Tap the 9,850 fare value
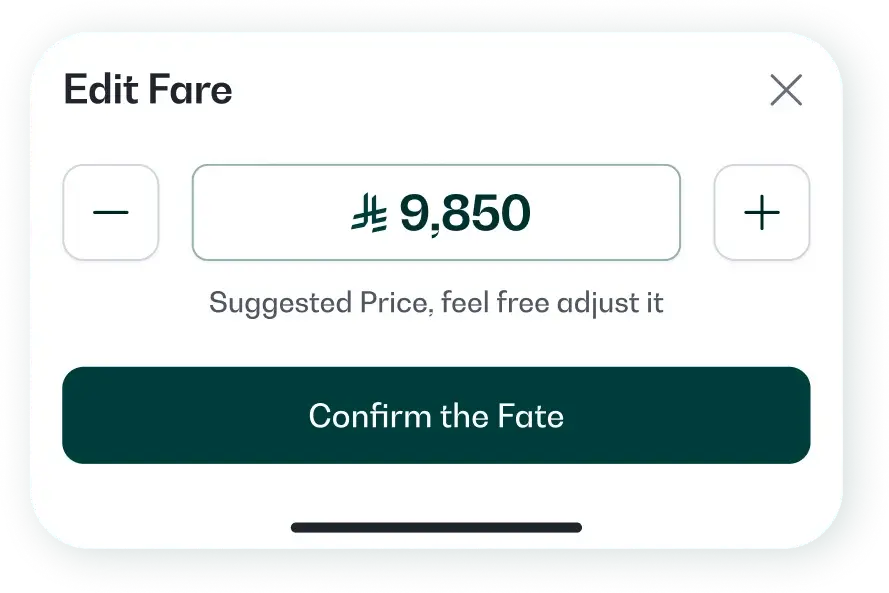The image size is (889, 593). 465,213
